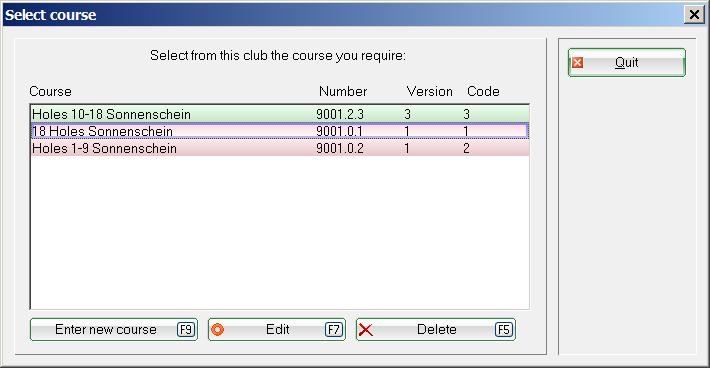Click the orange circle Edit icon
This screenshot has height=368, width=710.
pos(217,330)
